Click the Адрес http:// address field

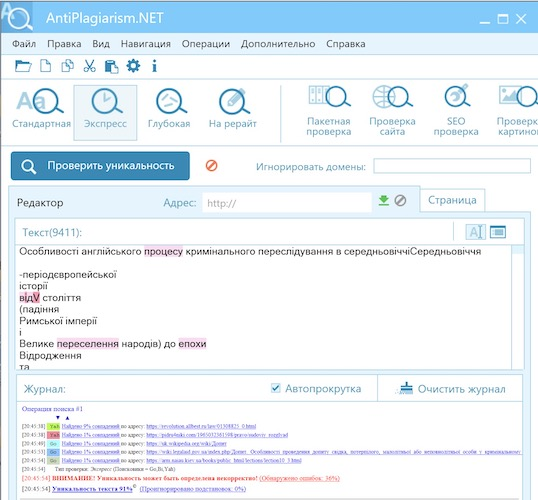(287, 203)
